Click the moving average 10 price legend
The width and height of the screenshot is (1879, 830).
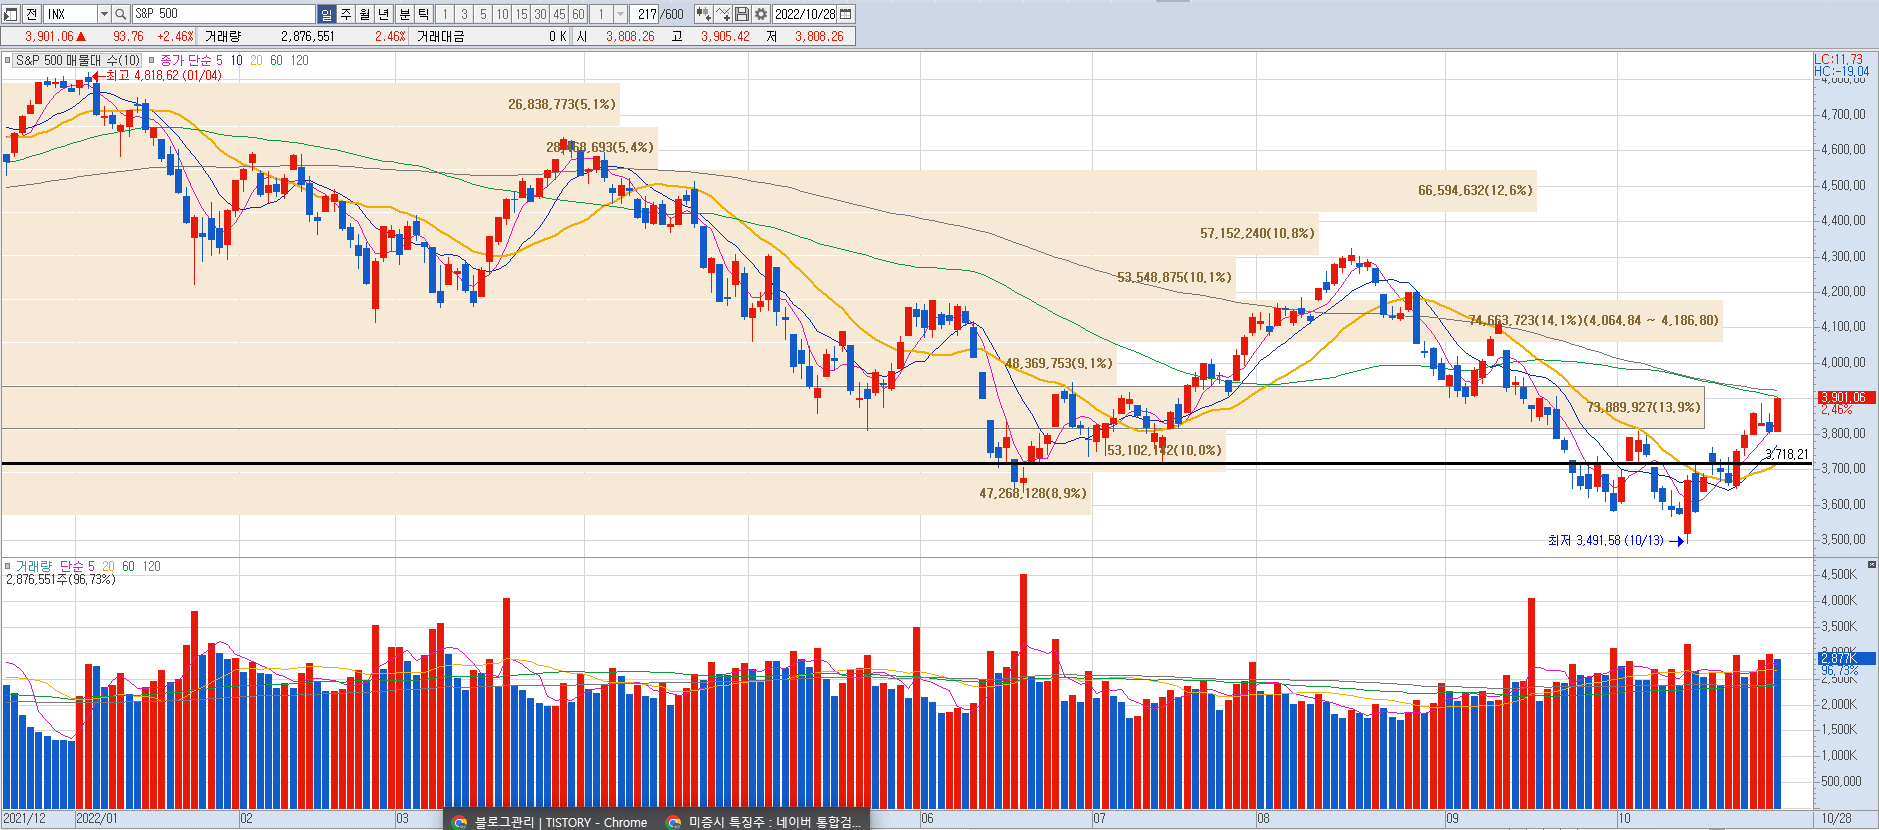click(x=237, y=60)
